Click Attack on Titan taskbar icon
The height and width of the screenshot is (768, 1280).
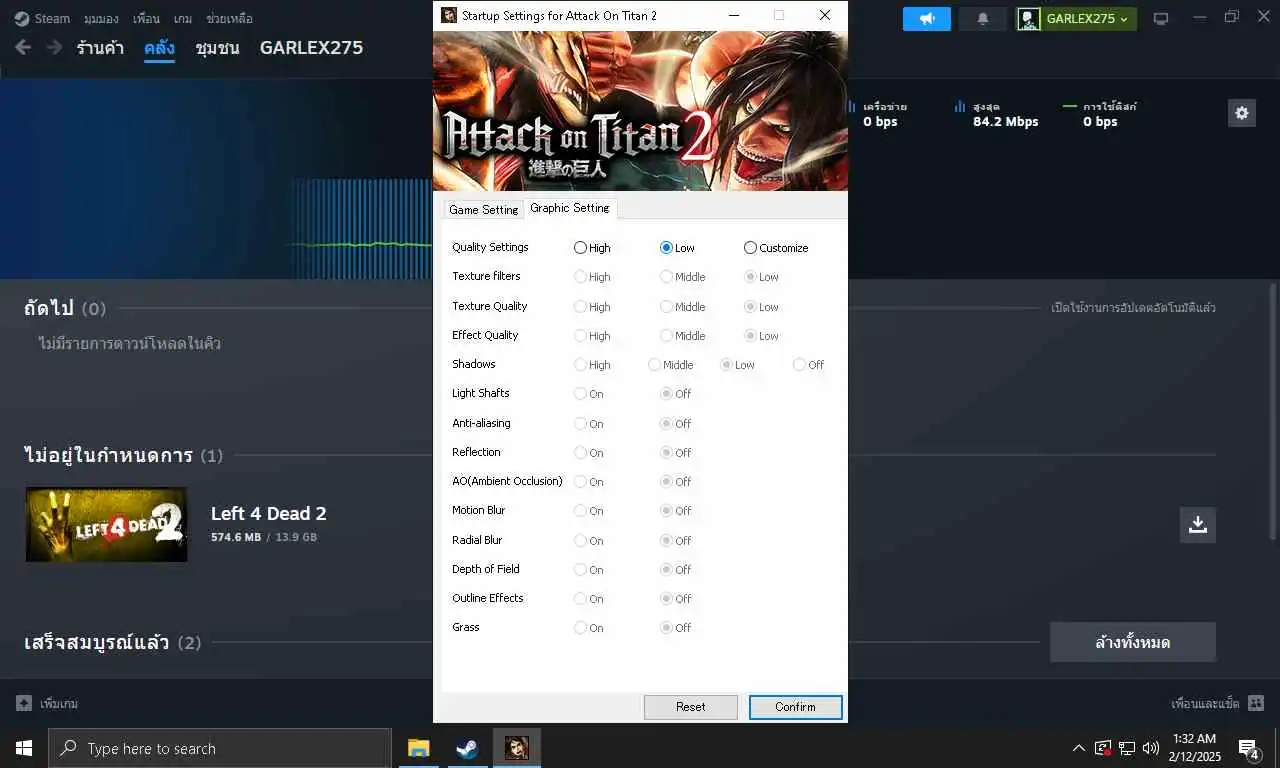click(x=517, y=748)
